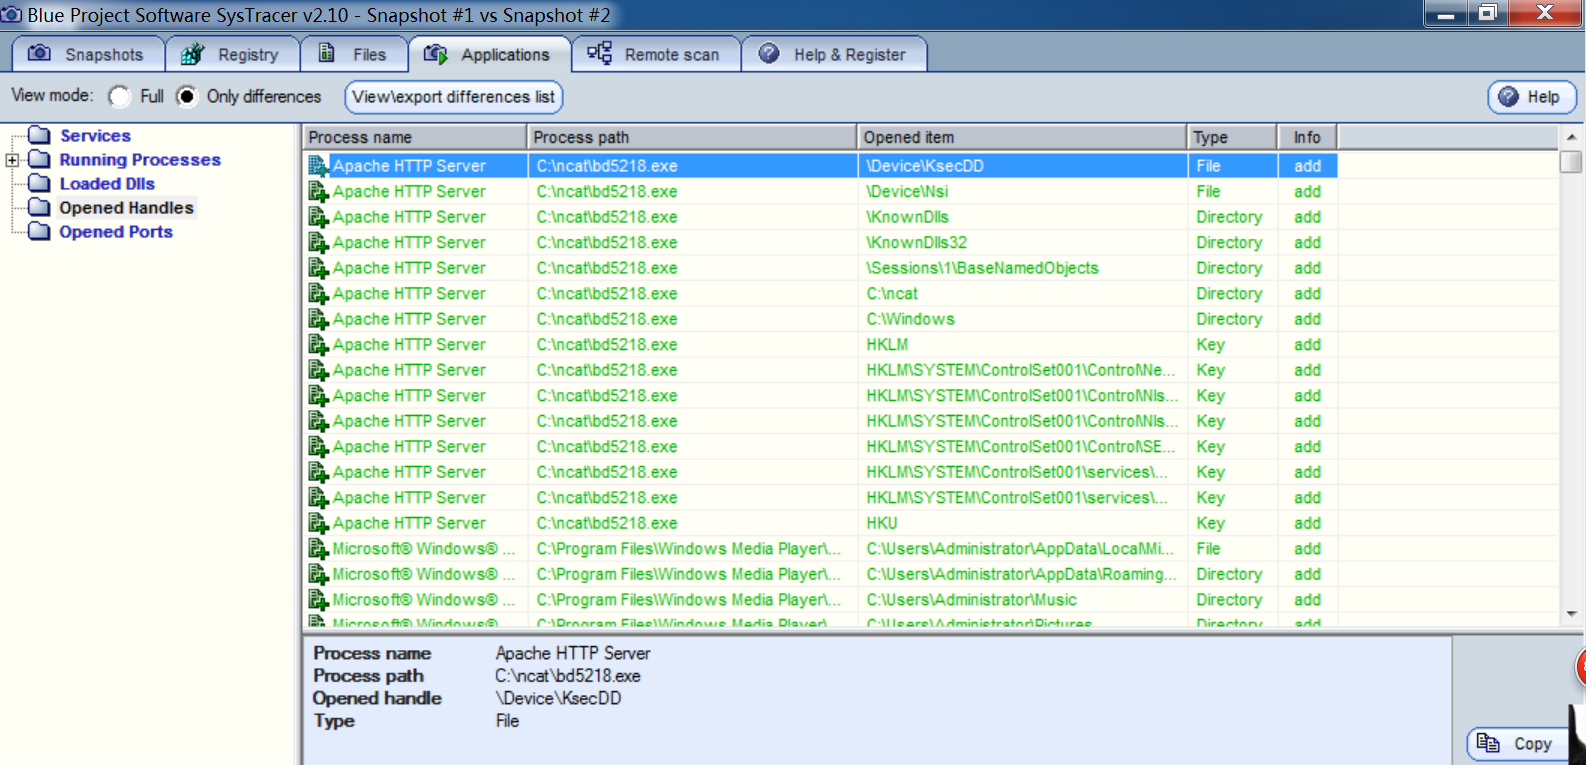1586x765 pixels.
Task: Select Loaded Dlls tree label
Action: click(107, 183)
